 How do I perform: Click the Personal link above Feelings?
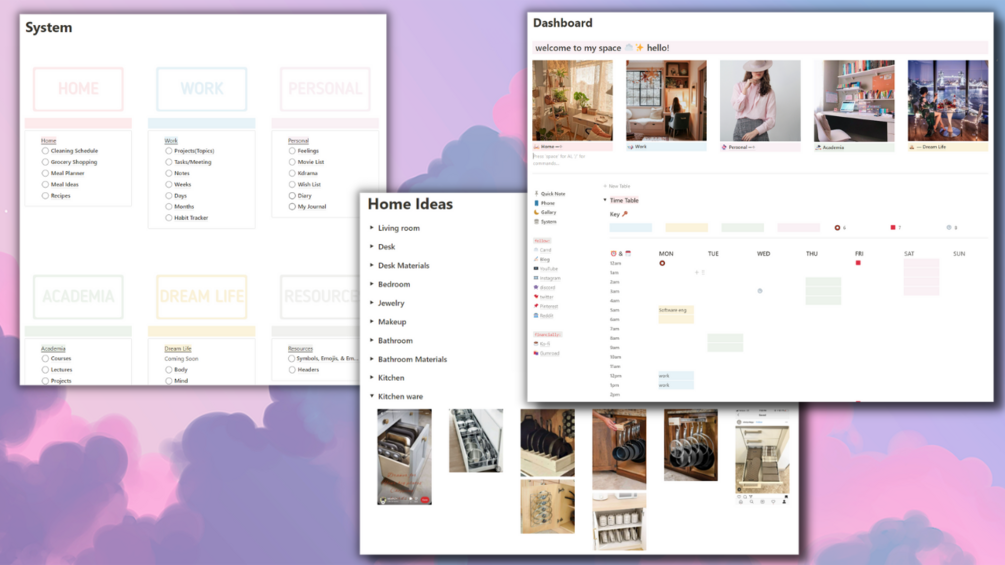[298, 140]
